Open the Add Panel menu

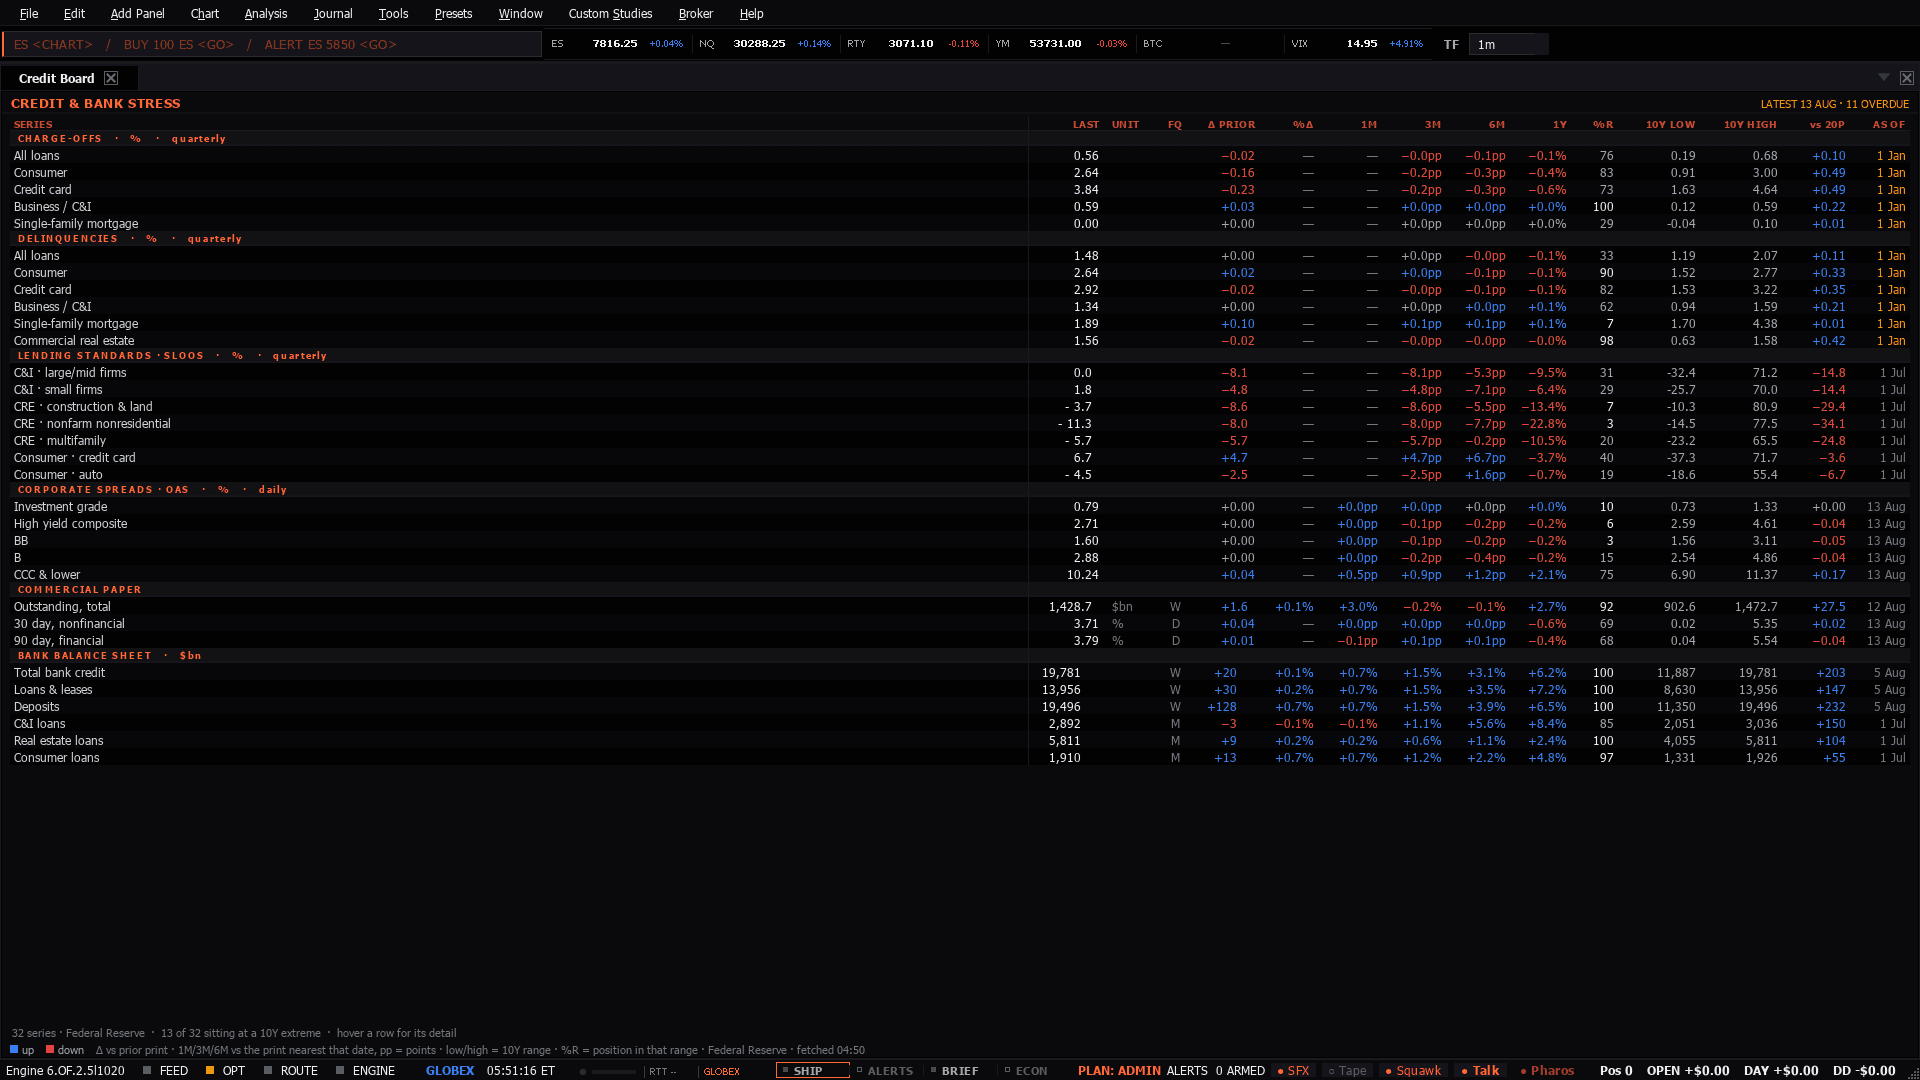click(137, 13)
